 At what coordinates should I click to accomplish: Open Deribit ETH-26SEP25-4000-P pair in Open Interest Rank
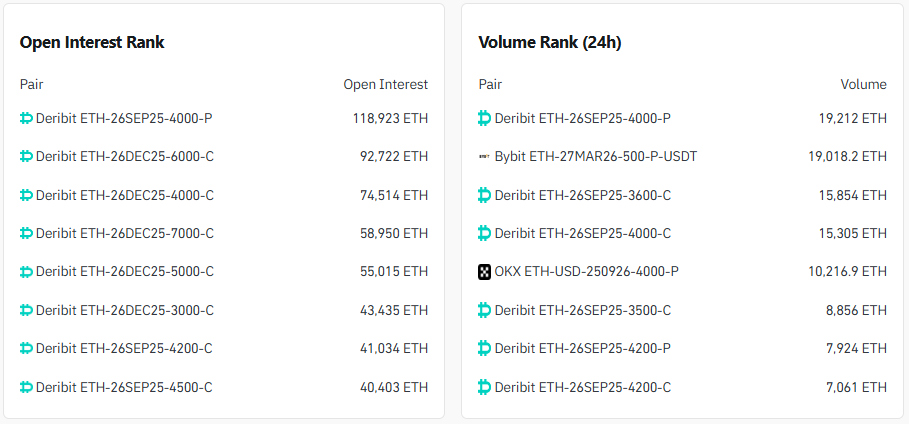[124, 118]
